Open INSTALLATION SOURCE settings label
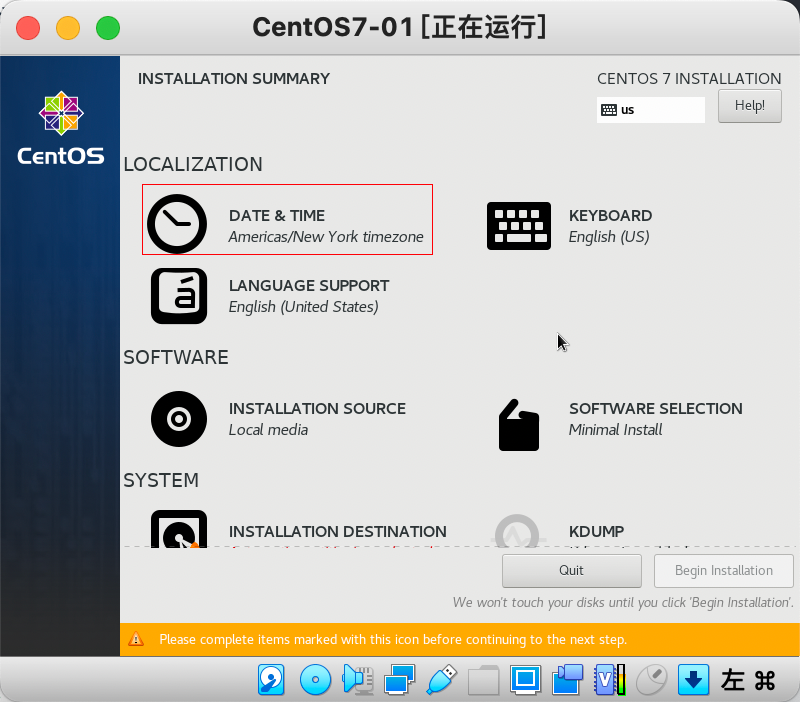800x702 pixels. 317,409
